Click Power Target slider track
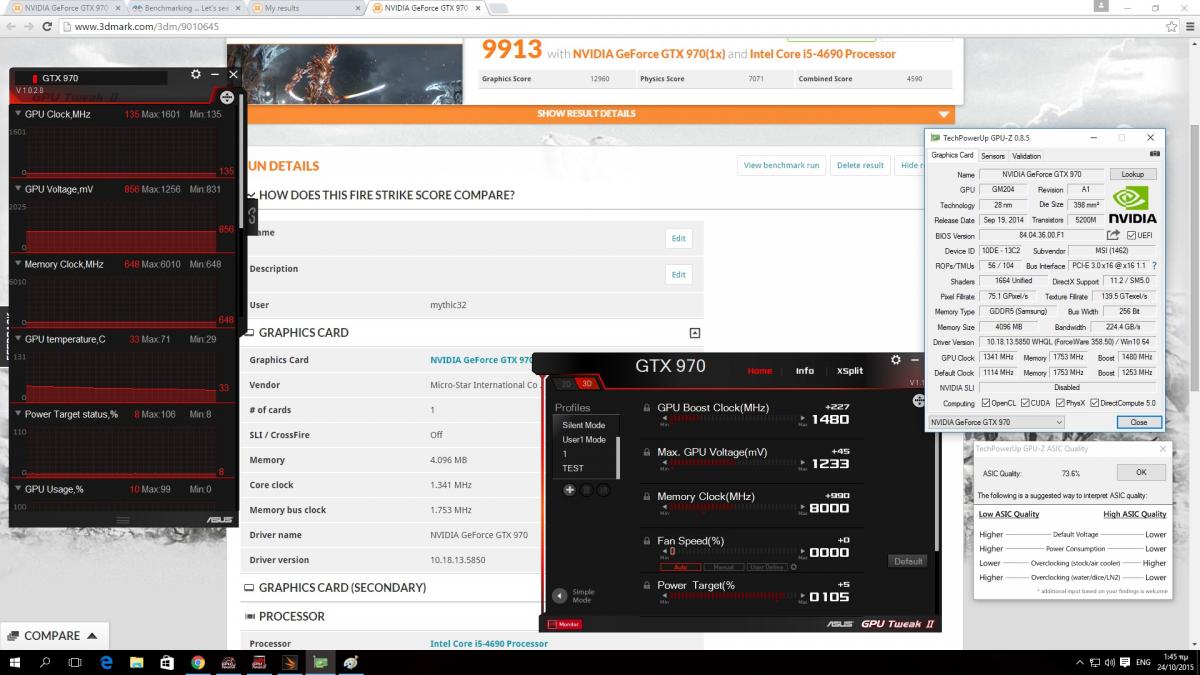Image resolution: width=1200 pixels, height=675 pixels. click(x=733, y=596)
